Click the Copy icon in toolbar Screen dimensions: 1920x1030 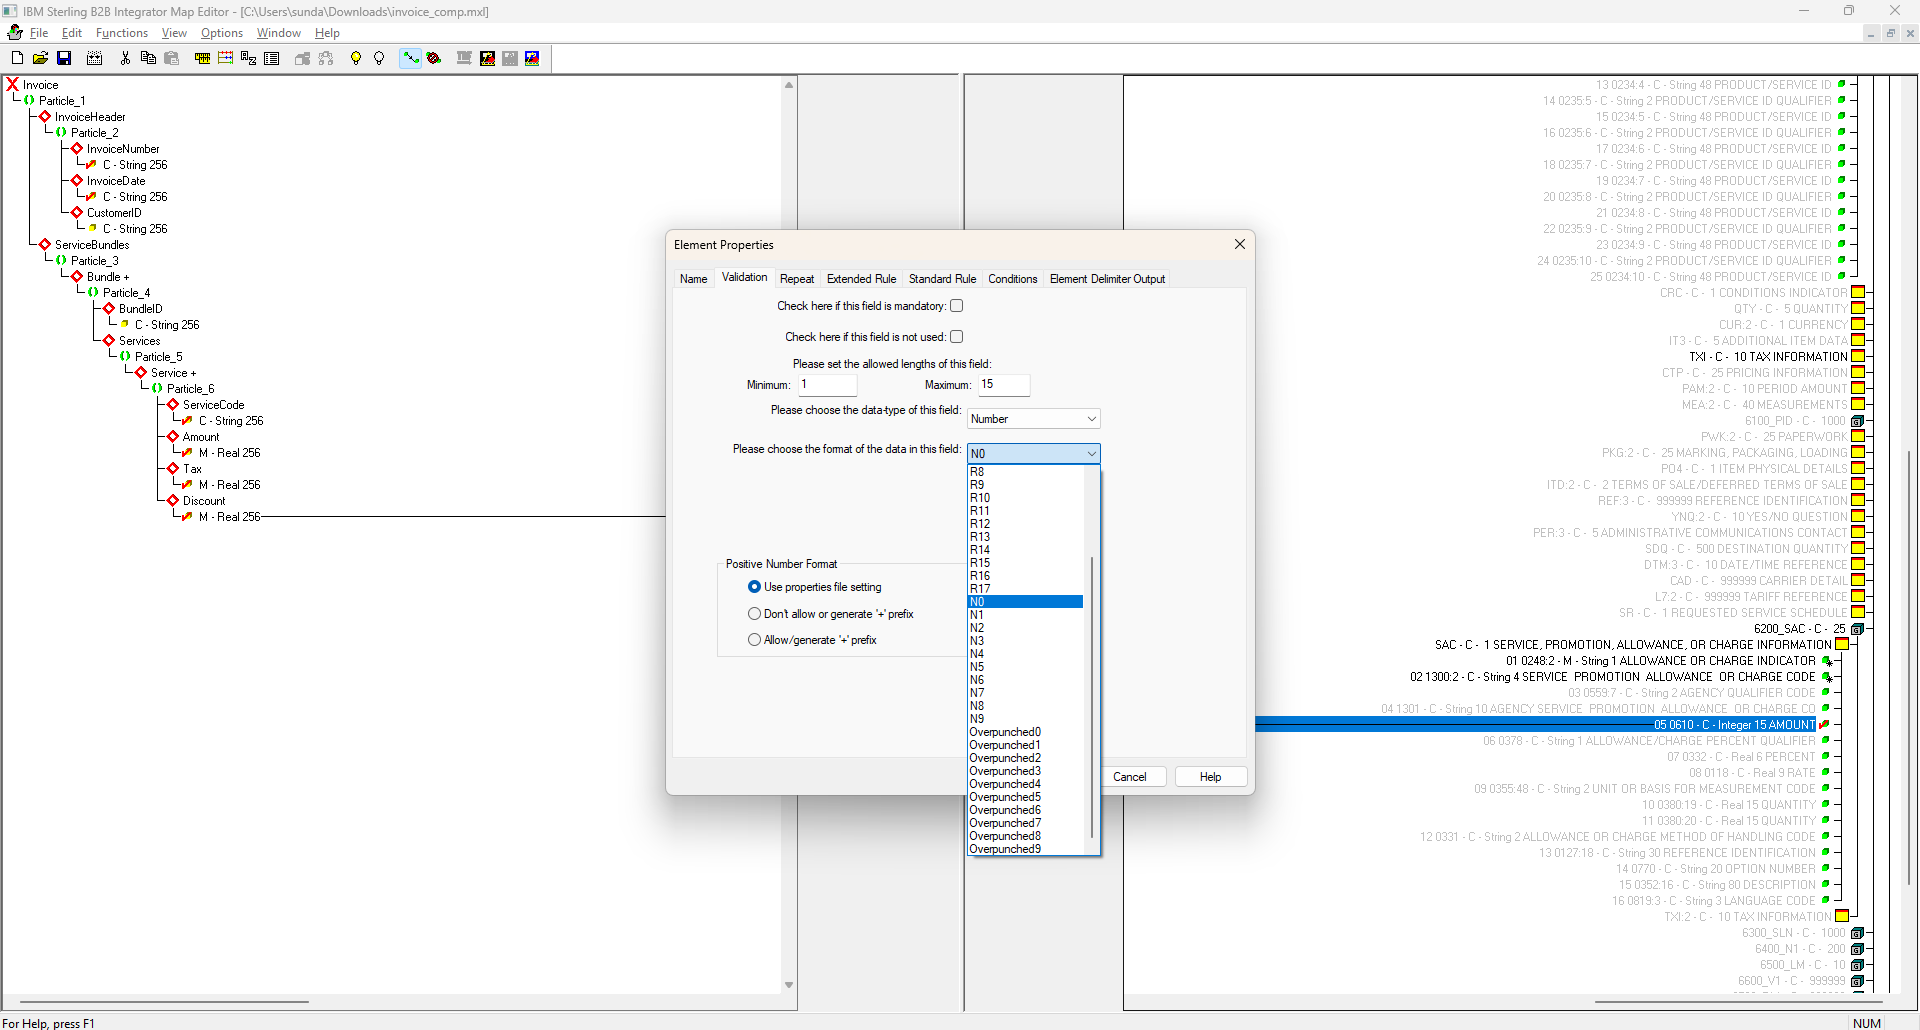click(x=148, y=58)
